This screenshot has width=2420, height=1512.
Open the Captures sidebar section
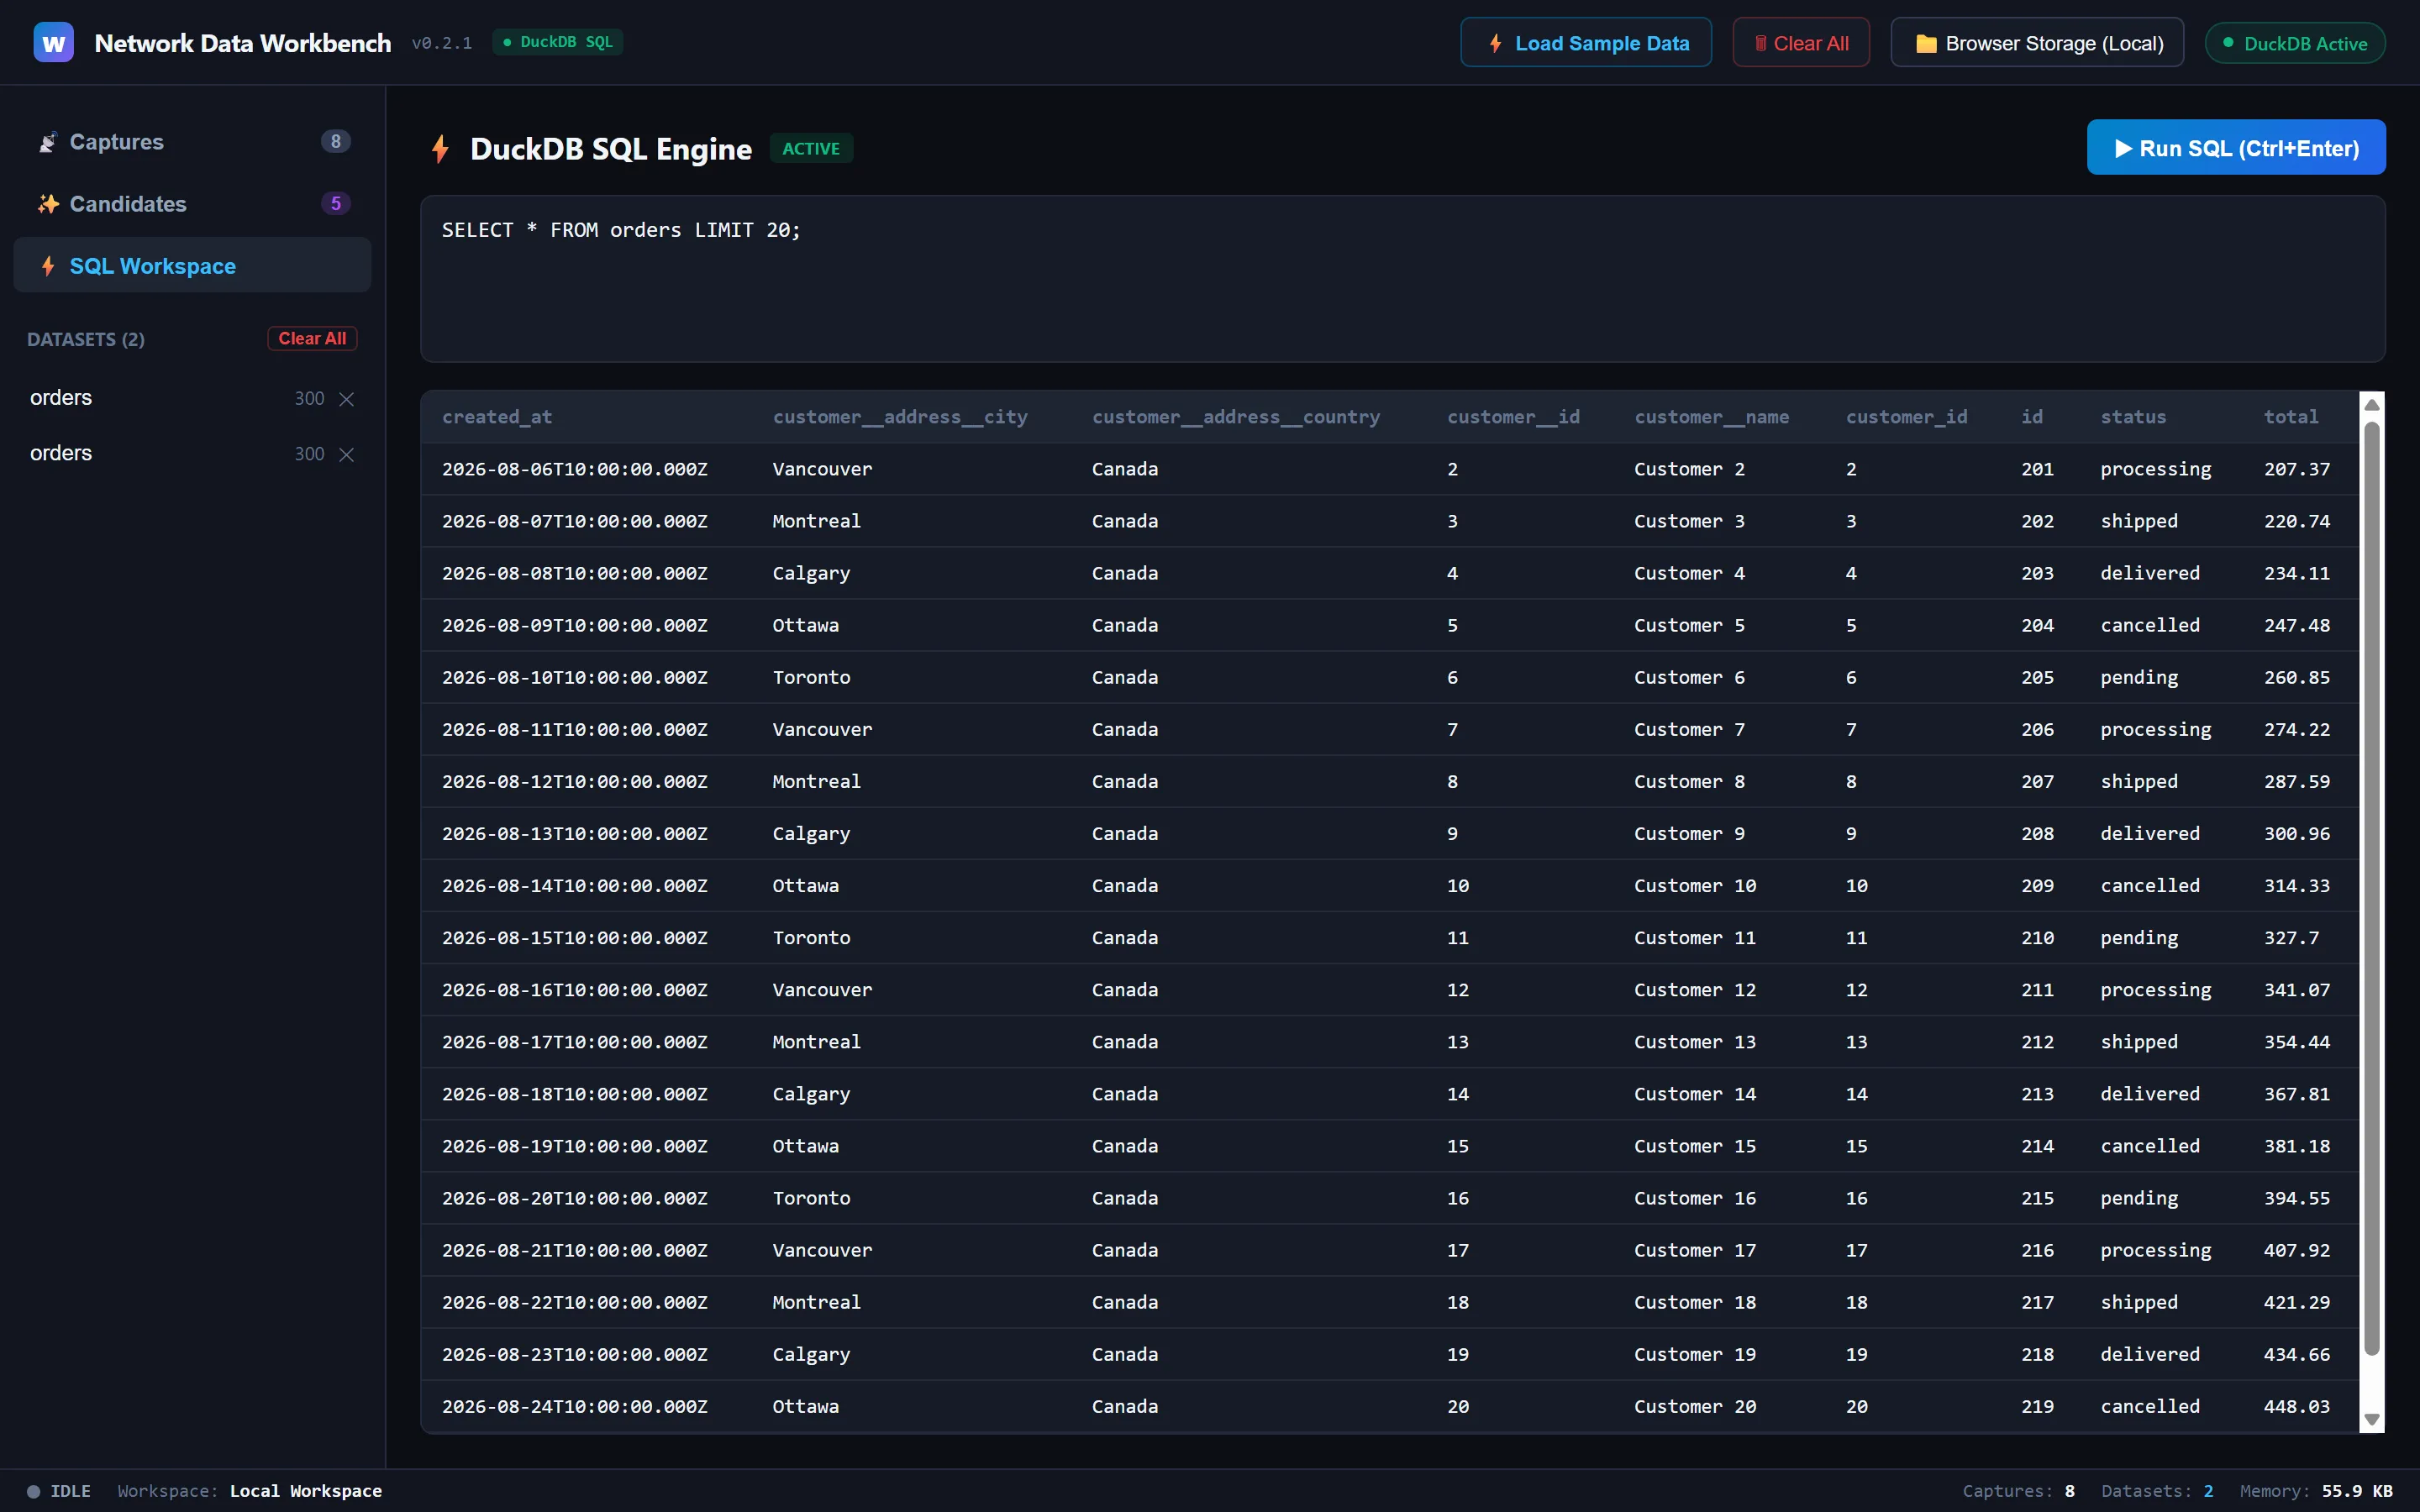point(192,142)
